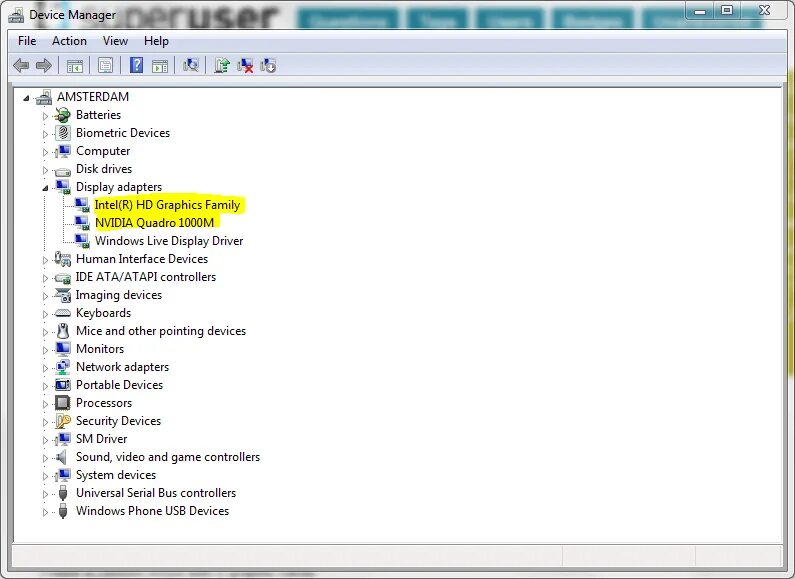Click the Portable Devices icon

pyautogui.click(x=62, y=385)
